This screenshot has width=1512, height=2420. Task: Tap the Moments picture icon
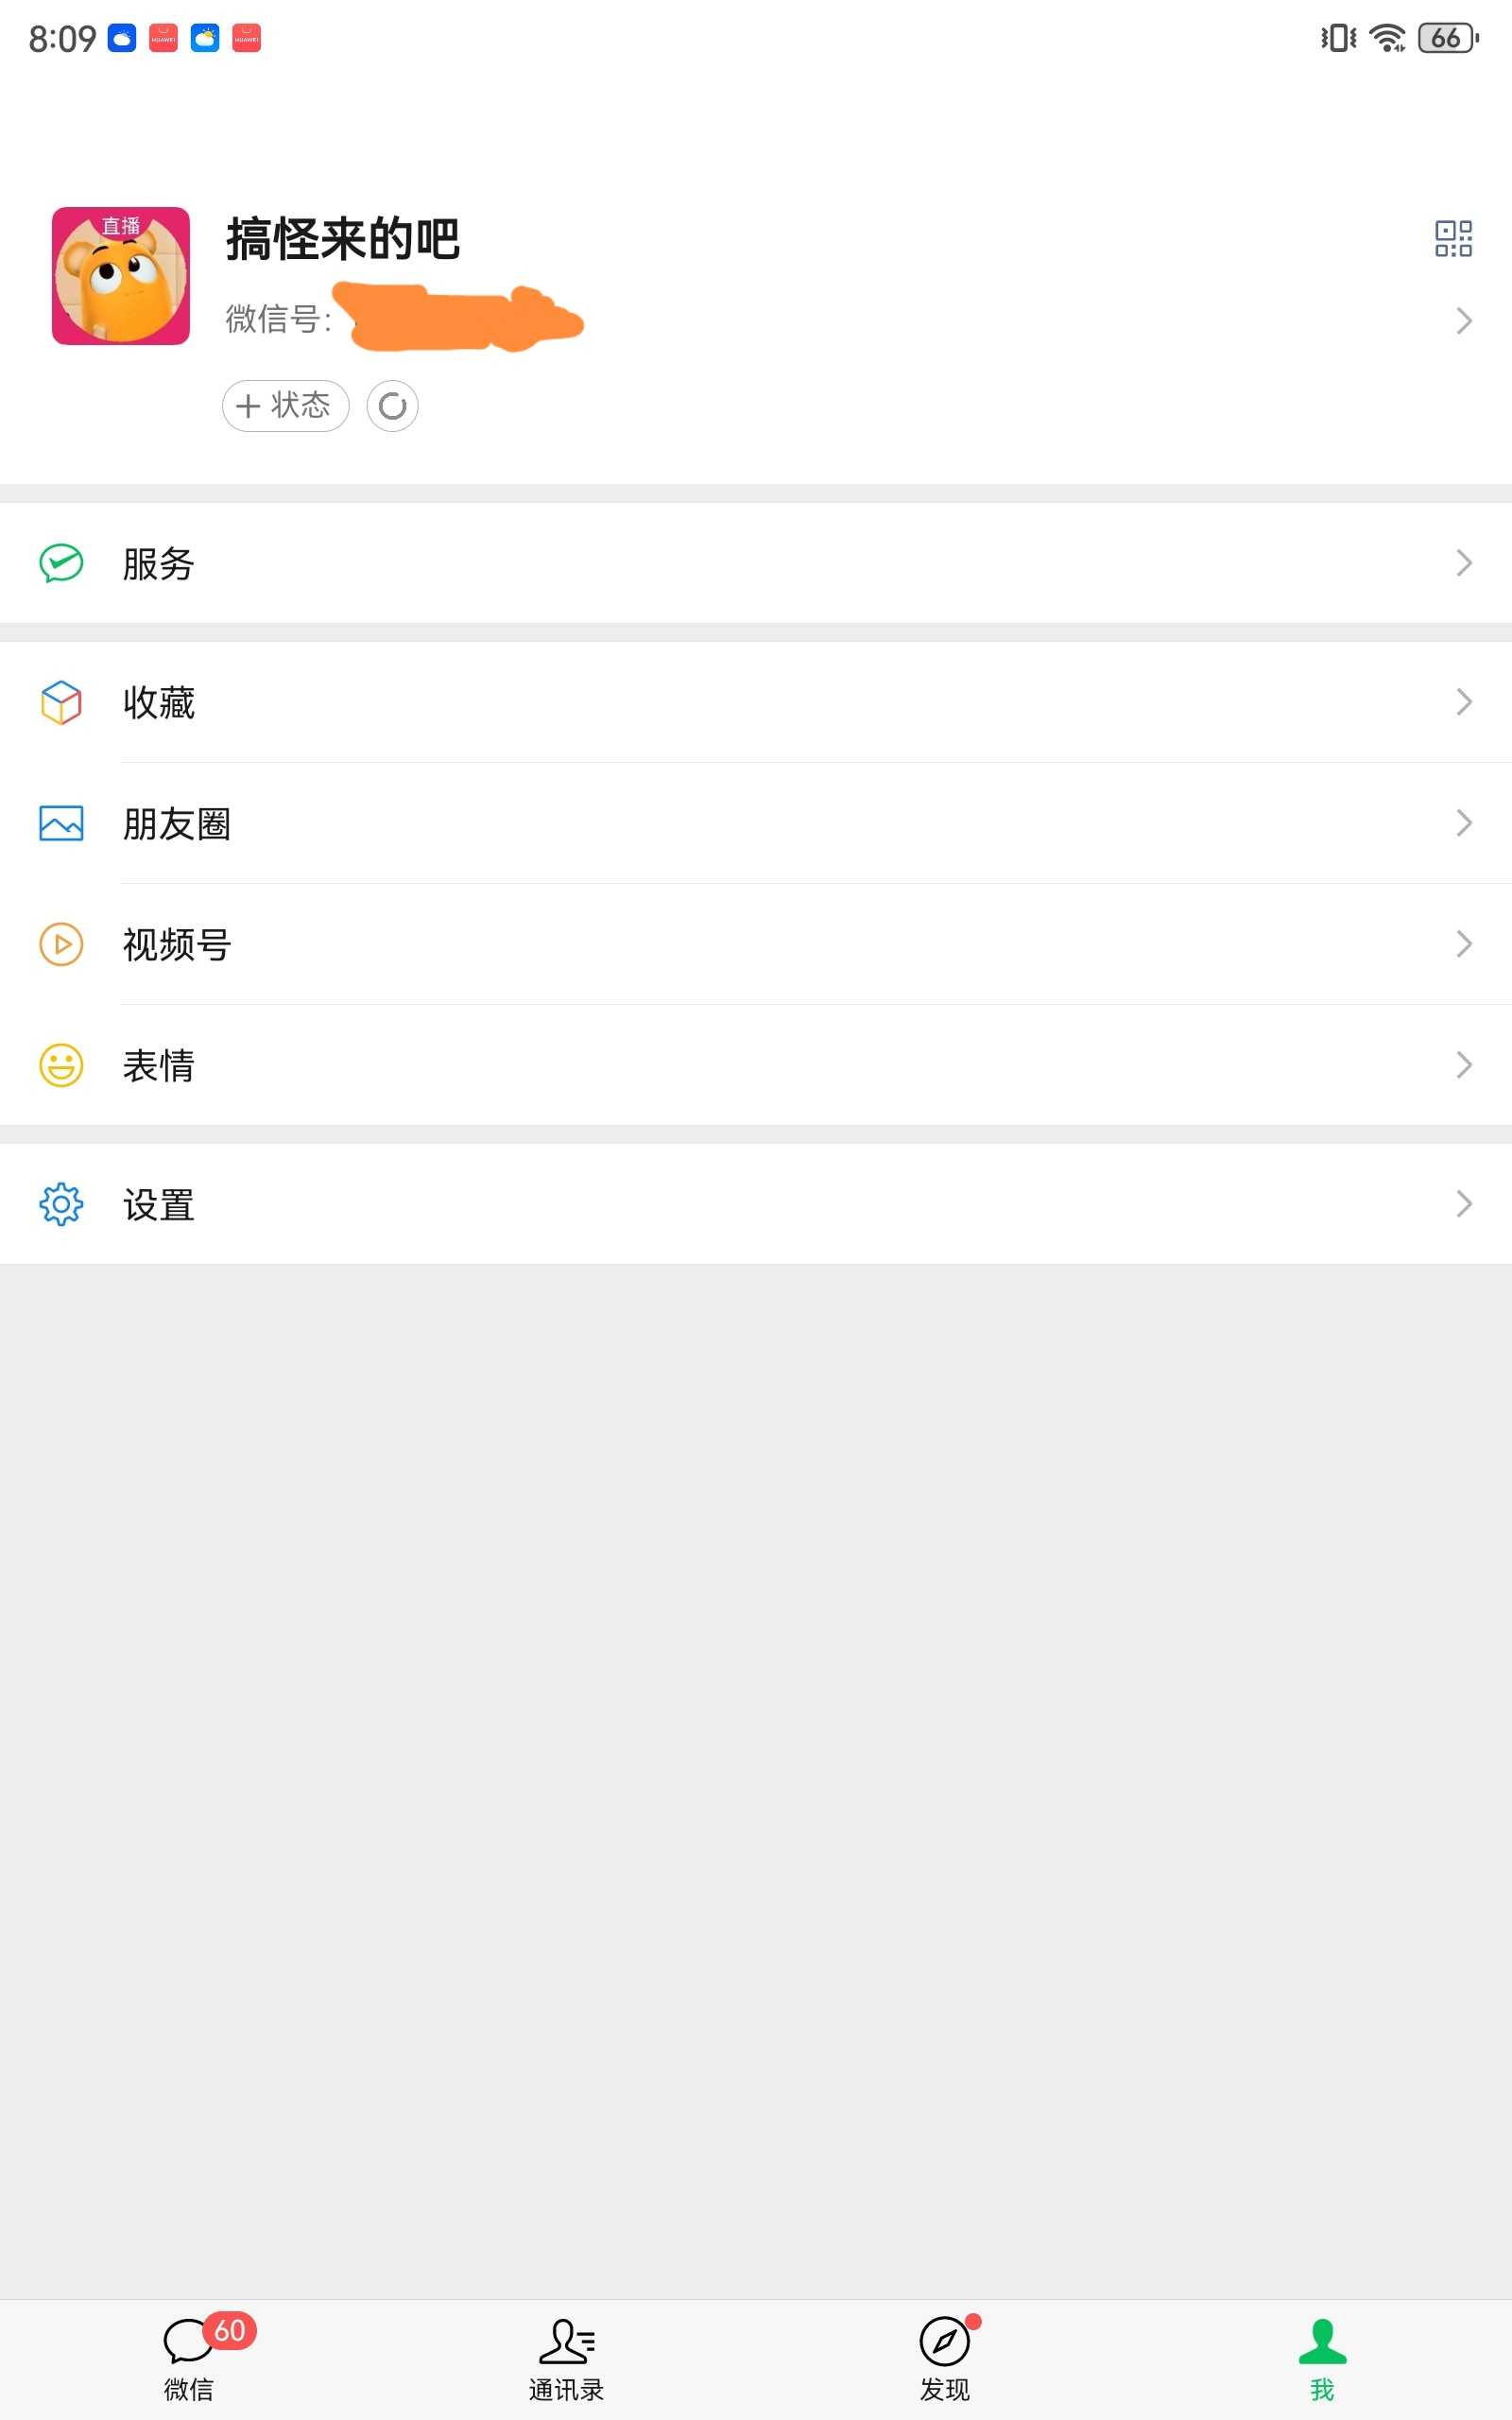tap(61, 823)
